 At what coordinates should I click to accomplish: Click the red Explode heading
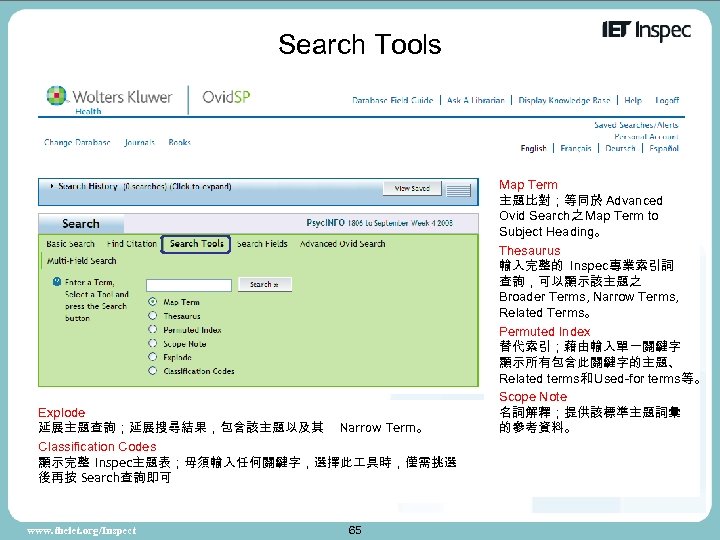[62, 413]
